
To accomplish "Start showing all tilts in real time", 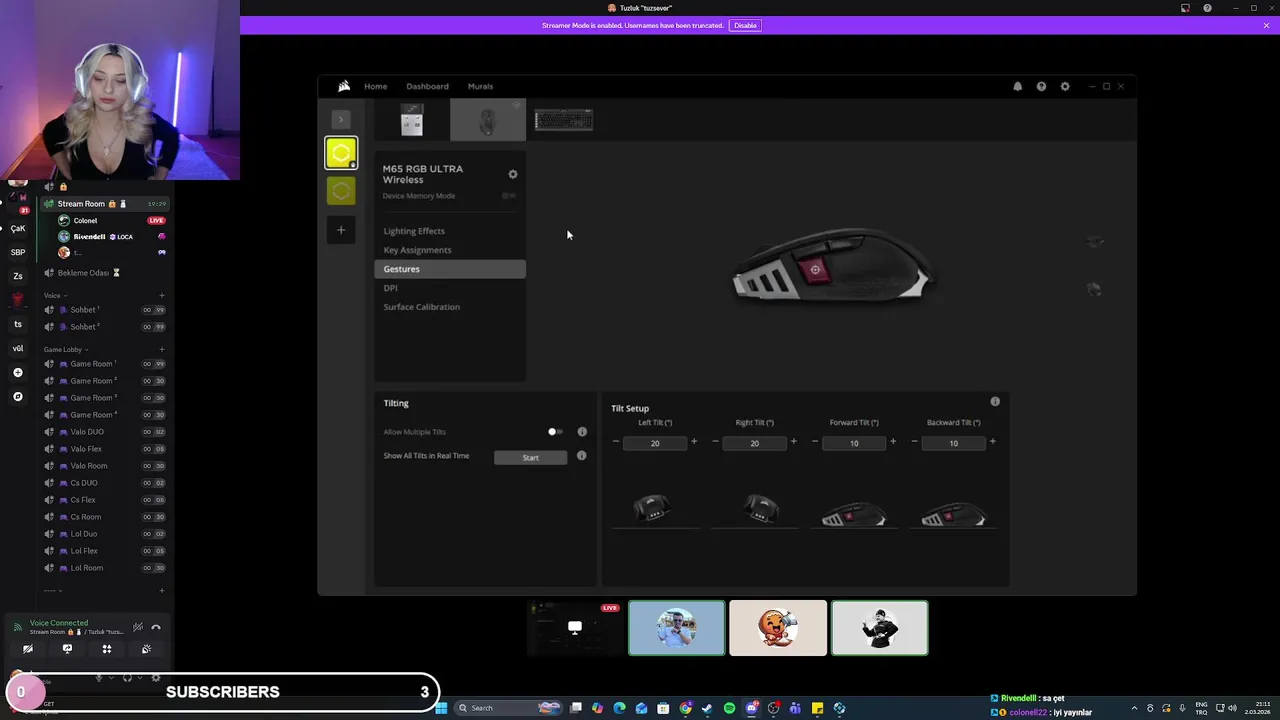I will click(530, 457).
